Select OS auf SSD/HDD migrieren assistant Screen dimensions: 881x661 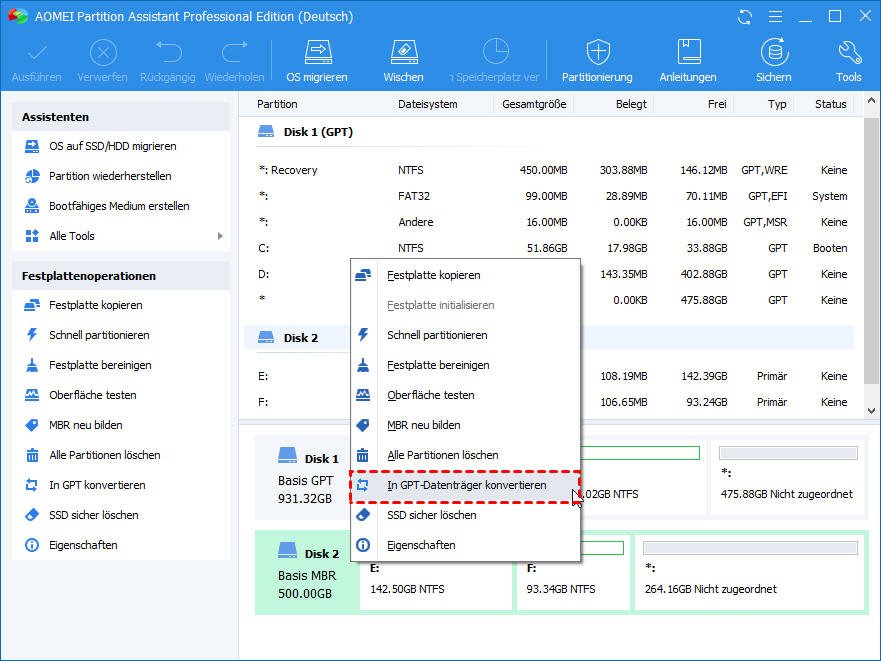[112, 146]
